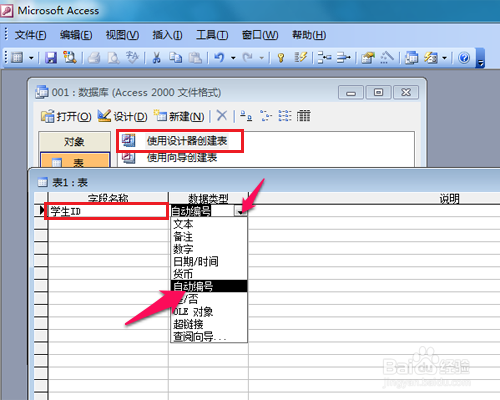This screenshot has height=400, width=500.
Task: Click the File Search toolbar icon
Action: tap(70, 58)
